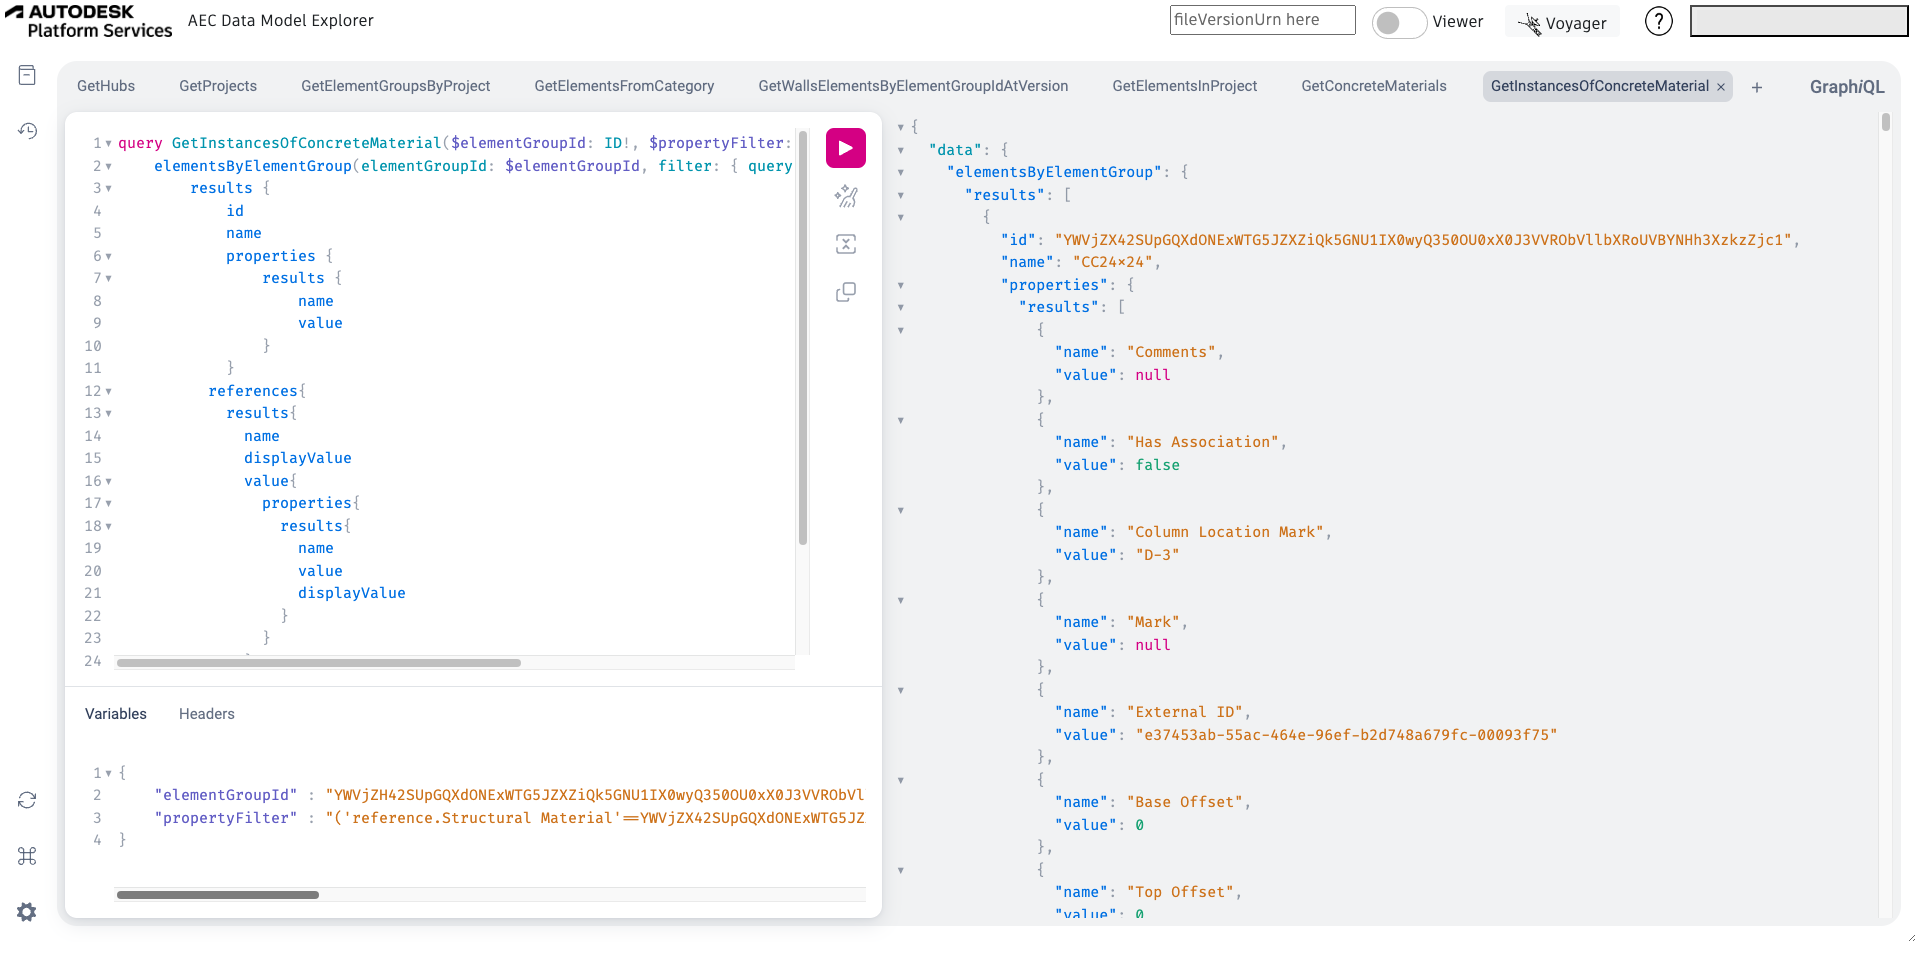The height and width of the screenshot is (962, 1915).
Task: Collapse the references block at line 12
Action: pos(108,391)
